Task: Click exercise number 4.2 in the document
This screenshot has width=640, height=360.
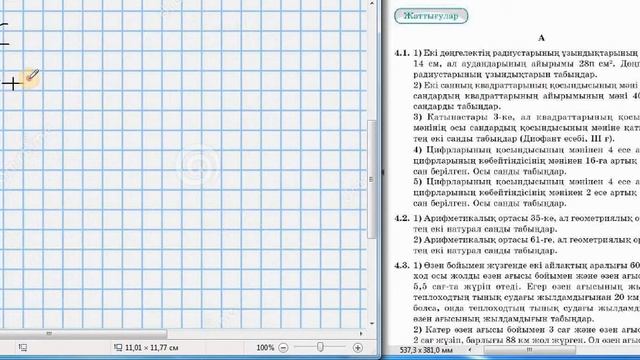Action: pyautogui.click(x=402, y=218)
